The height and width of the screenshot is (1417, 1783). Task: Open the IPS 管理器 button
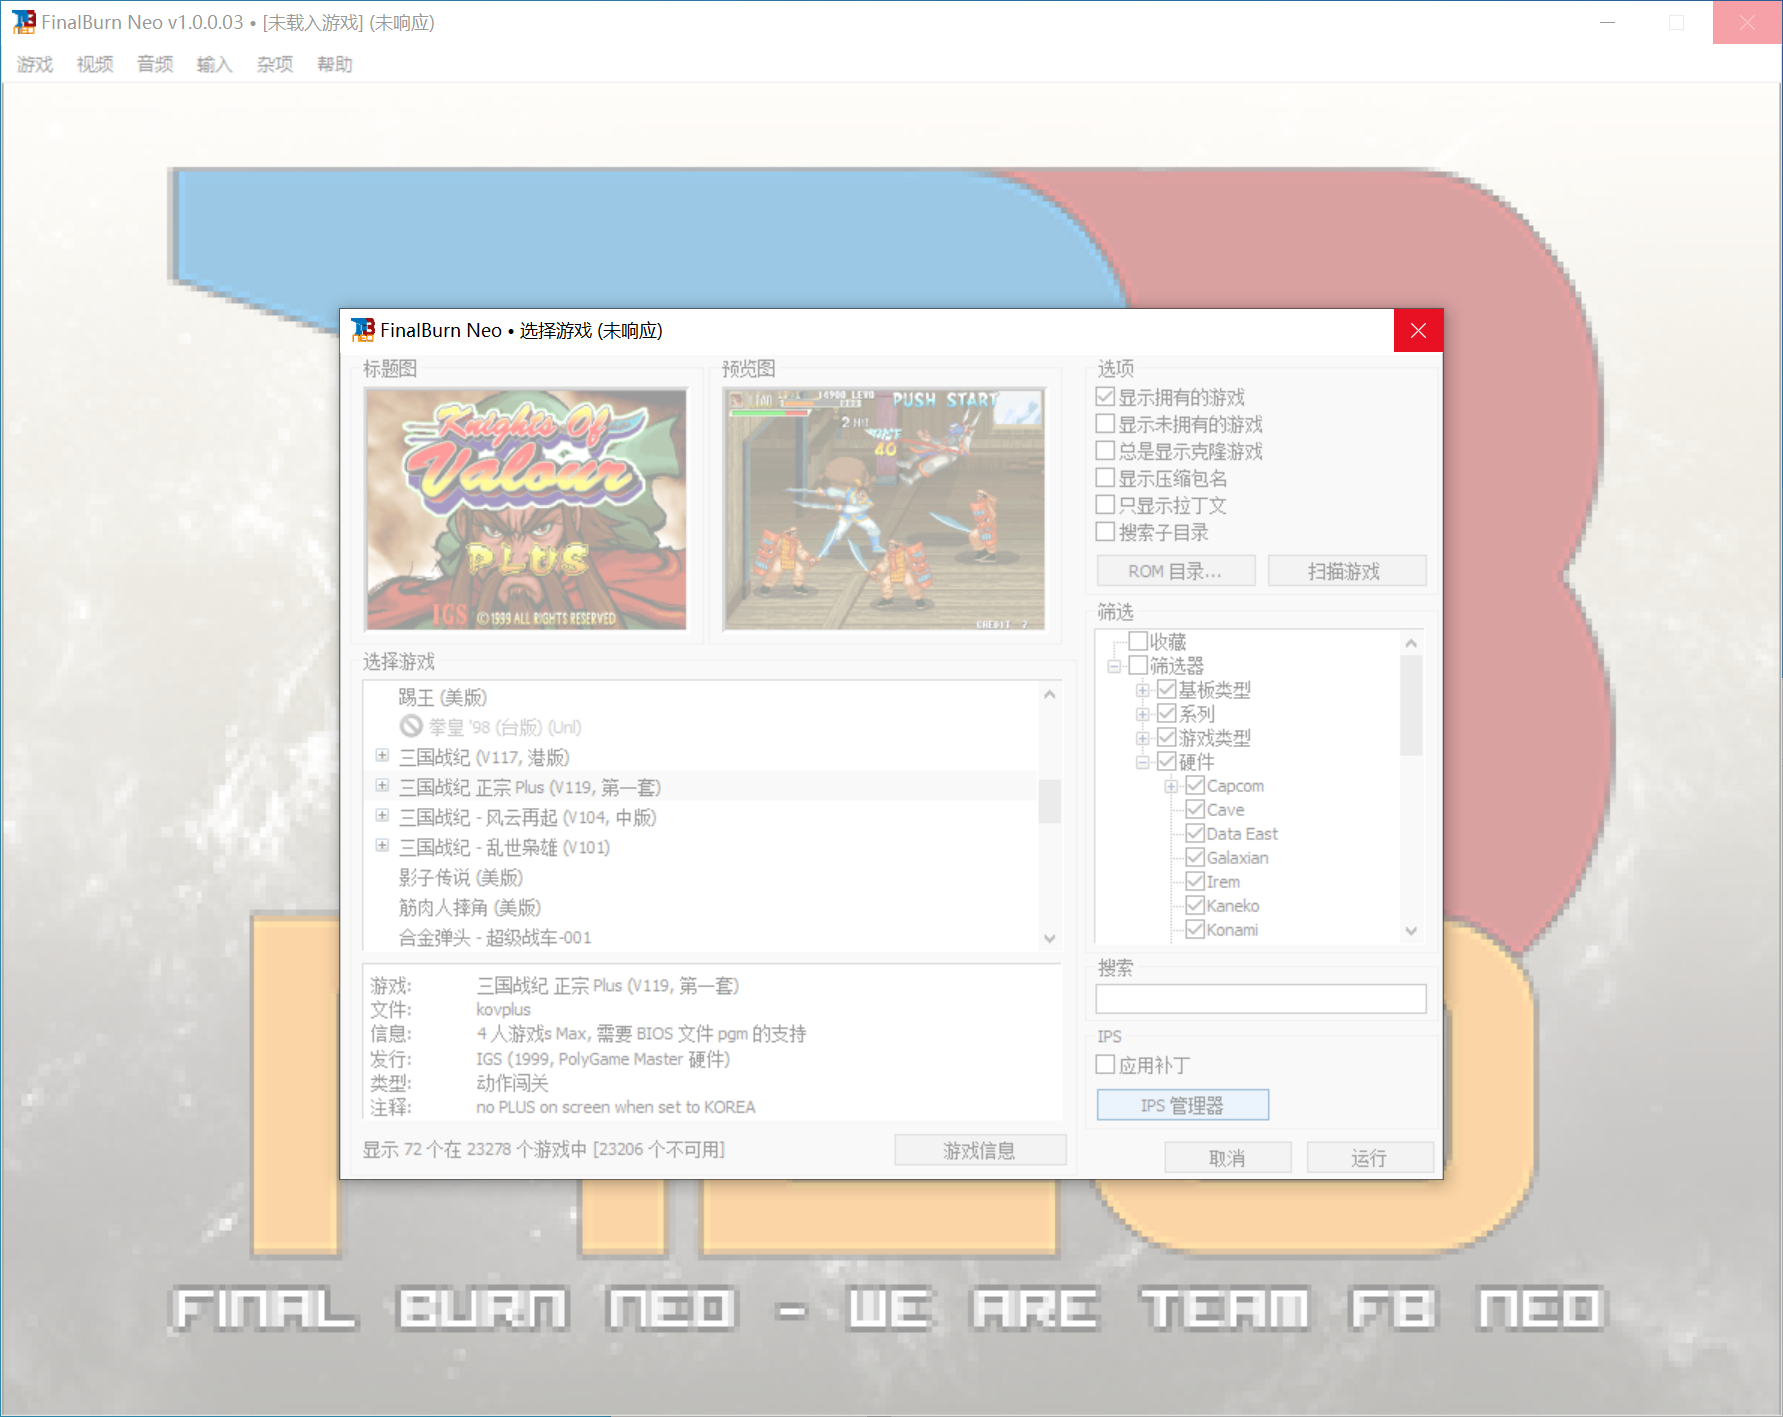pos(1182,1105)
